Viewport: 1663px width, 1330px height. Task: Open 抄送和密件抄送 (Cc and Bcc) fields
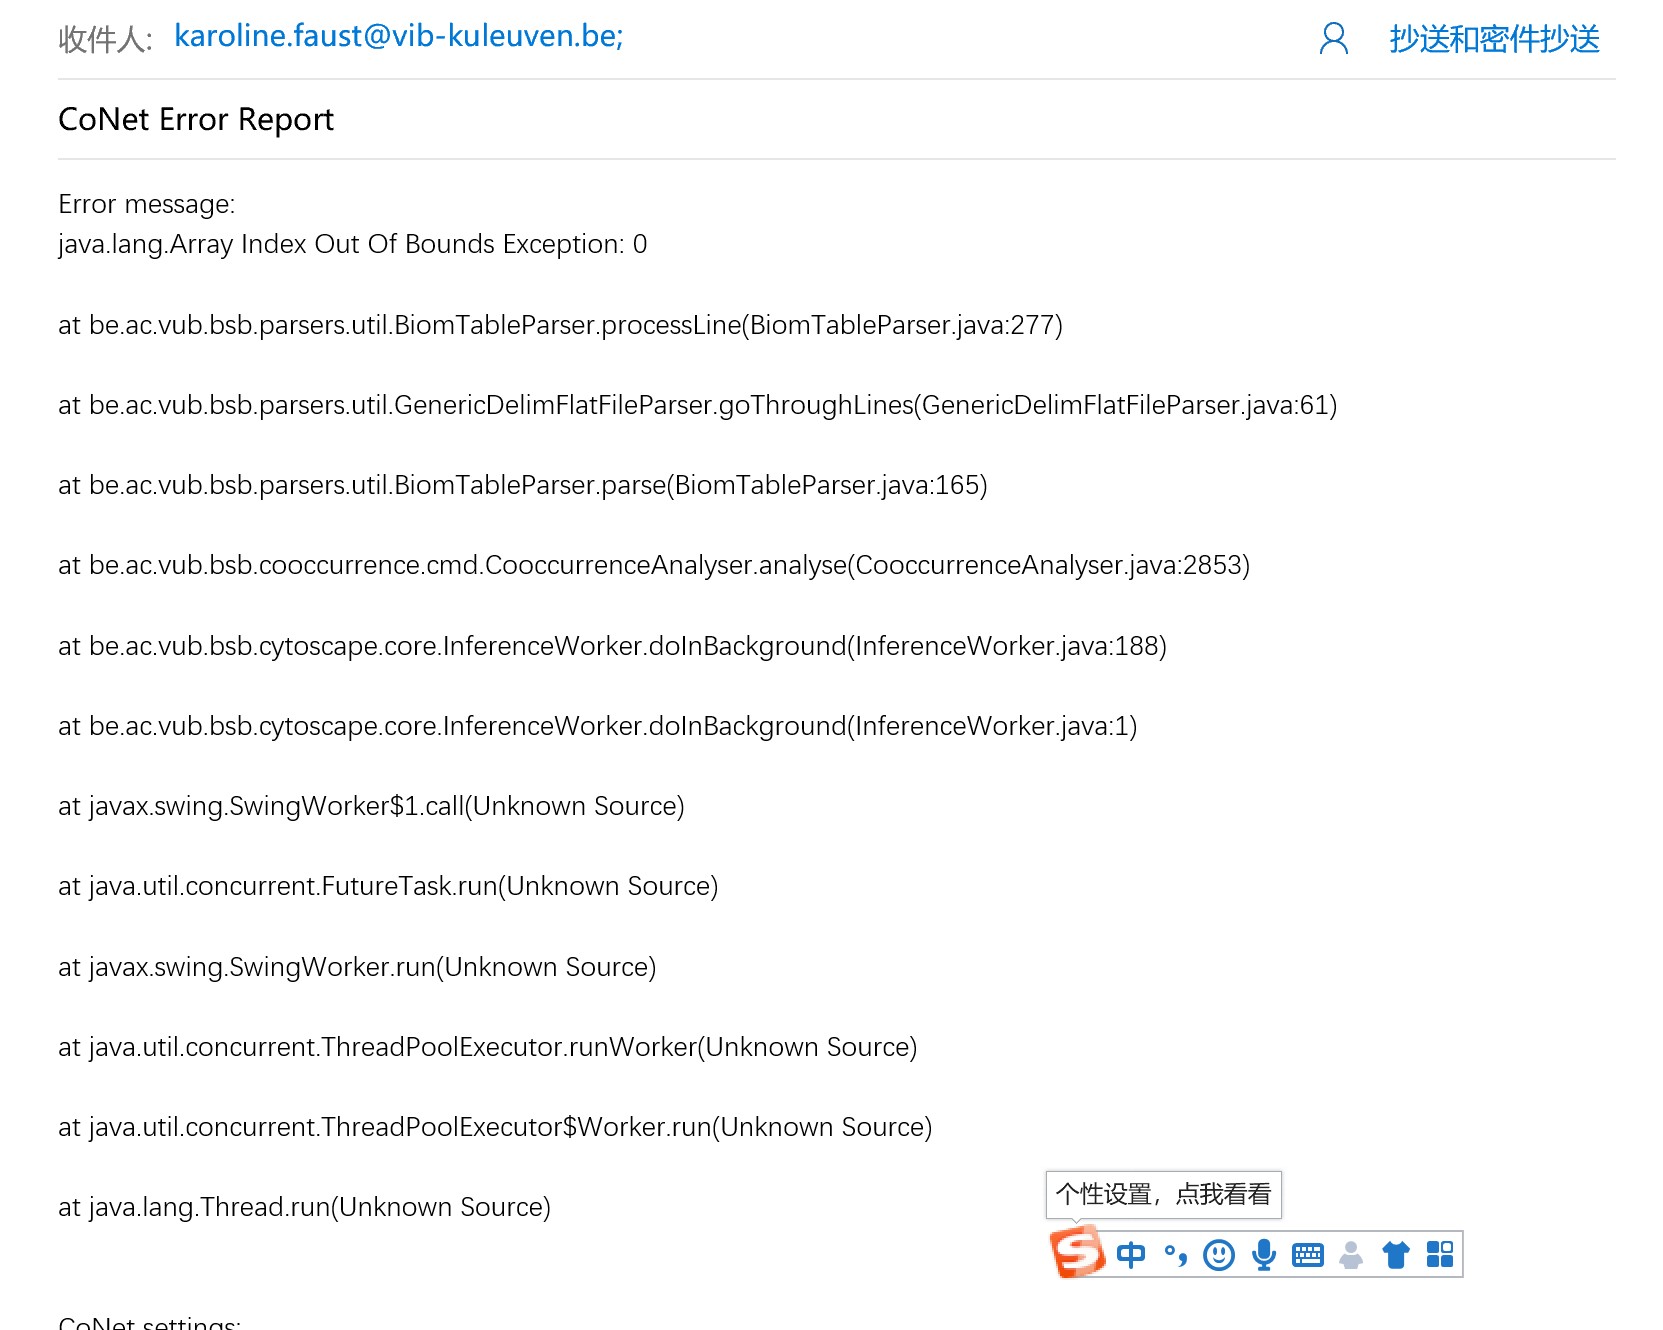[1494, 39]
